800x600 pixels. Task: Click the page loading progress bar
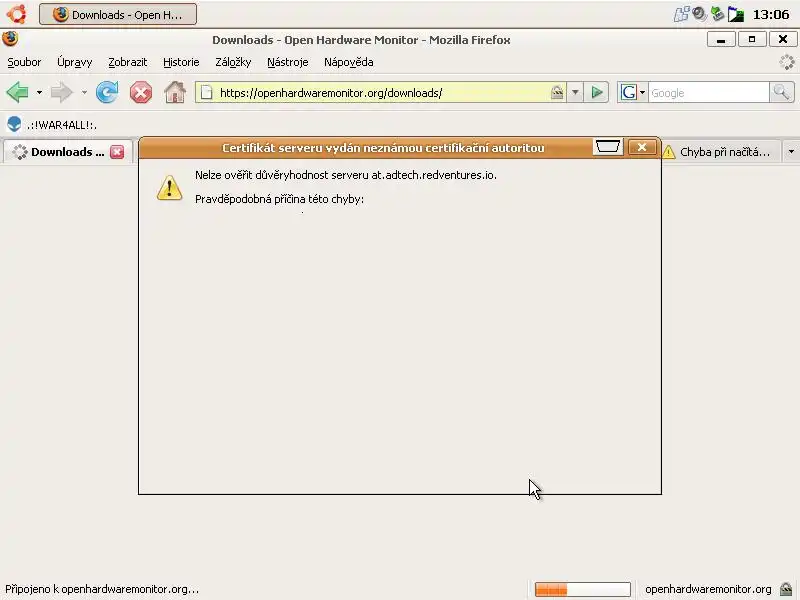pos(583,589)
